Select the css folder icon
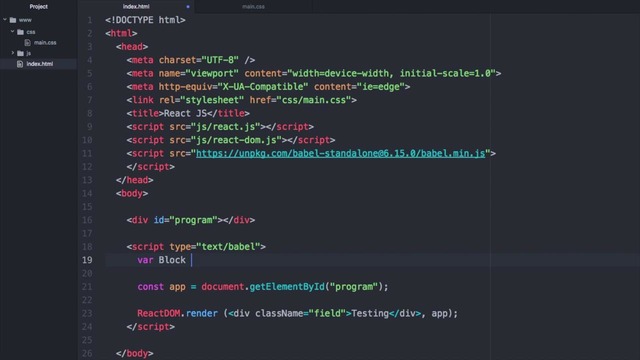The width and height of the screenshot is (640, 360). [x=20, y=32]
